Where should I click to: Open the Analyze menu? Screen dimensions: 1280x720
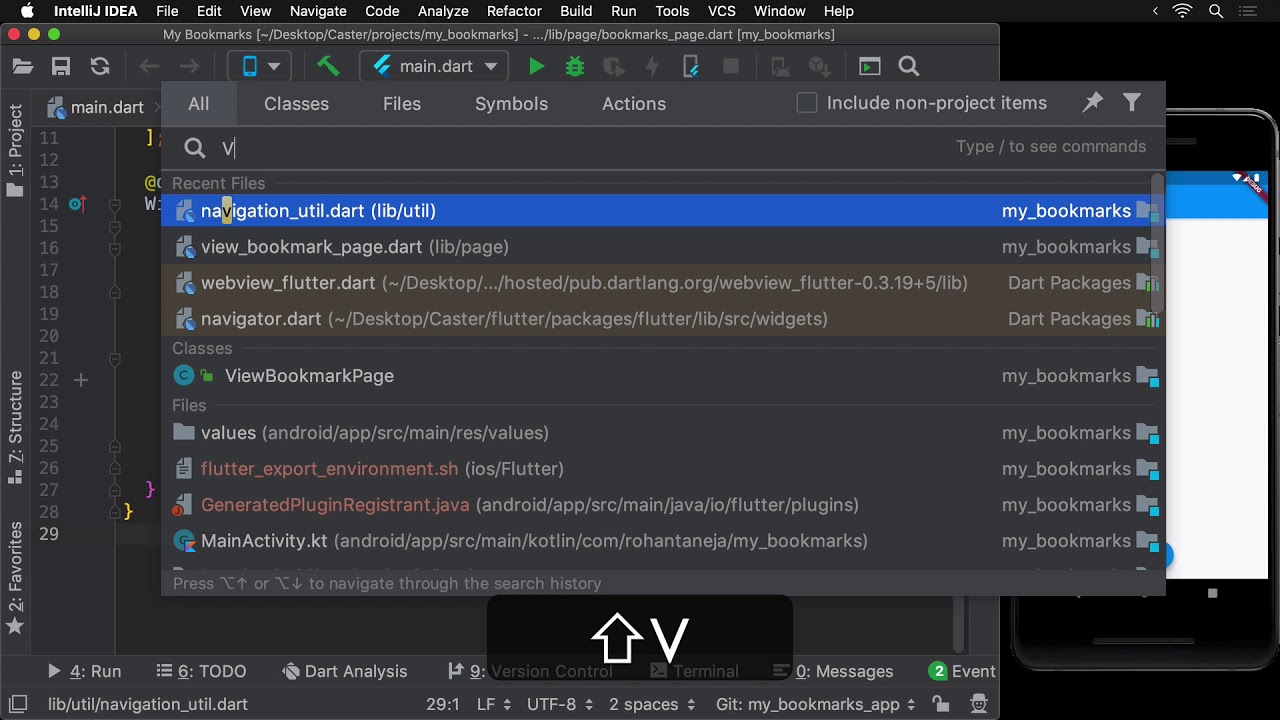443,11
